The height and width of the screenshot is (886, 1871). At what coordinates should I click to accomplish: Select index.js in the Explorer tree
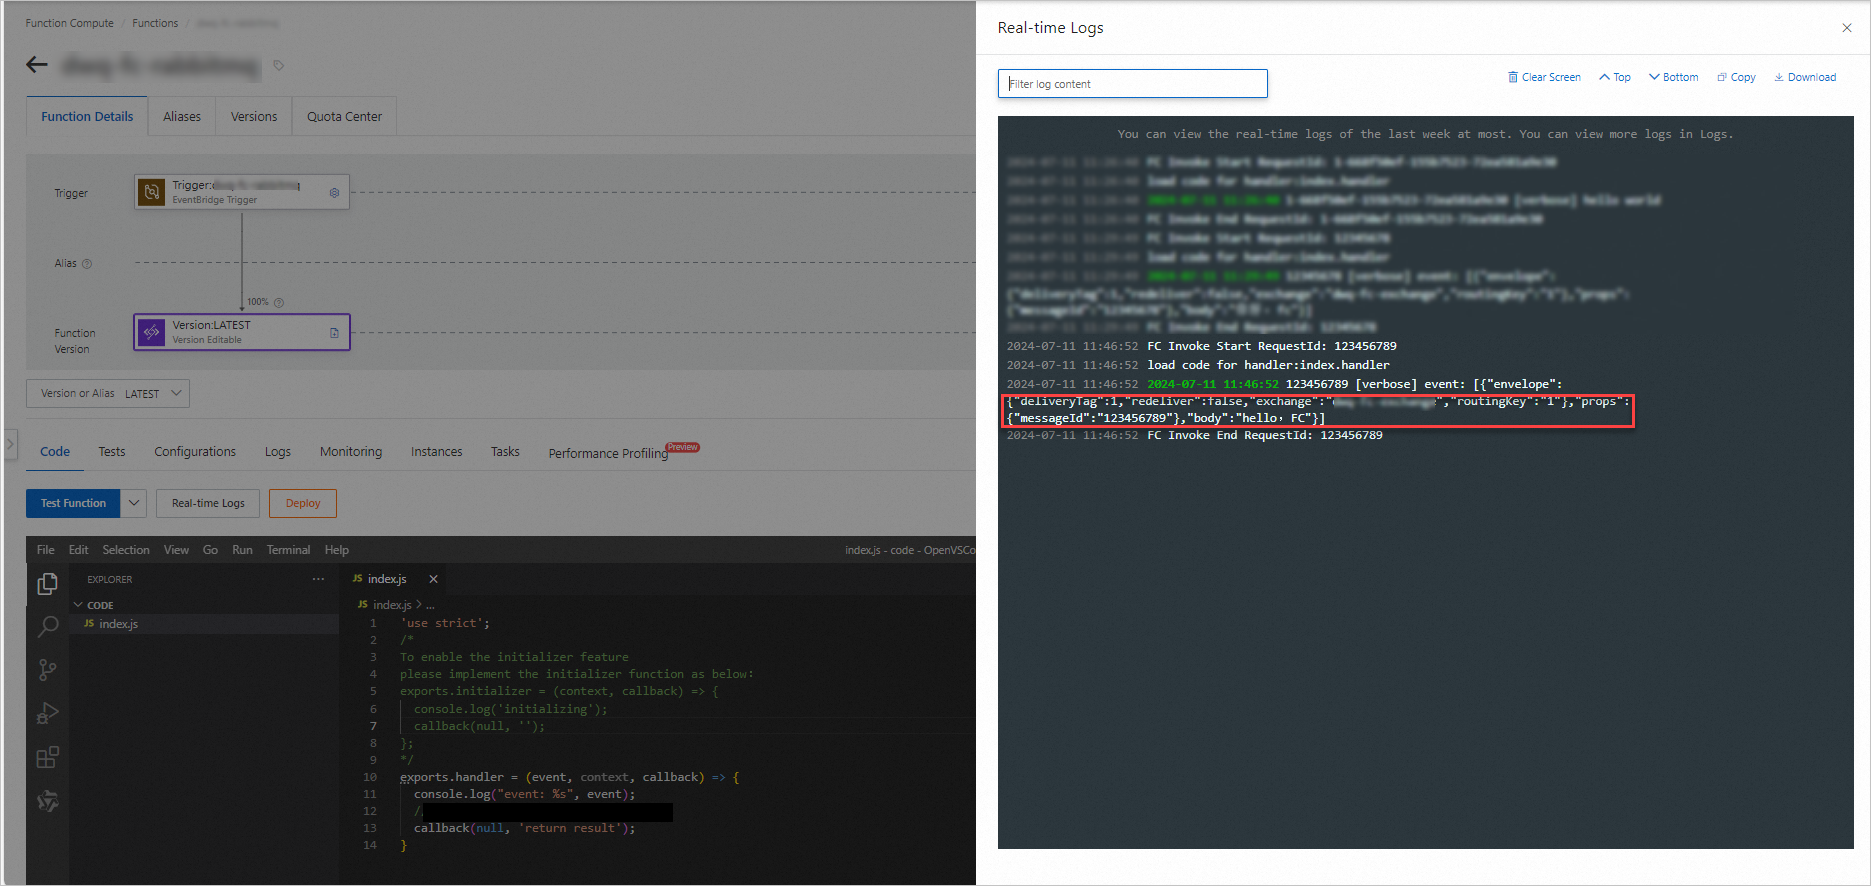[x=204, y=624]
